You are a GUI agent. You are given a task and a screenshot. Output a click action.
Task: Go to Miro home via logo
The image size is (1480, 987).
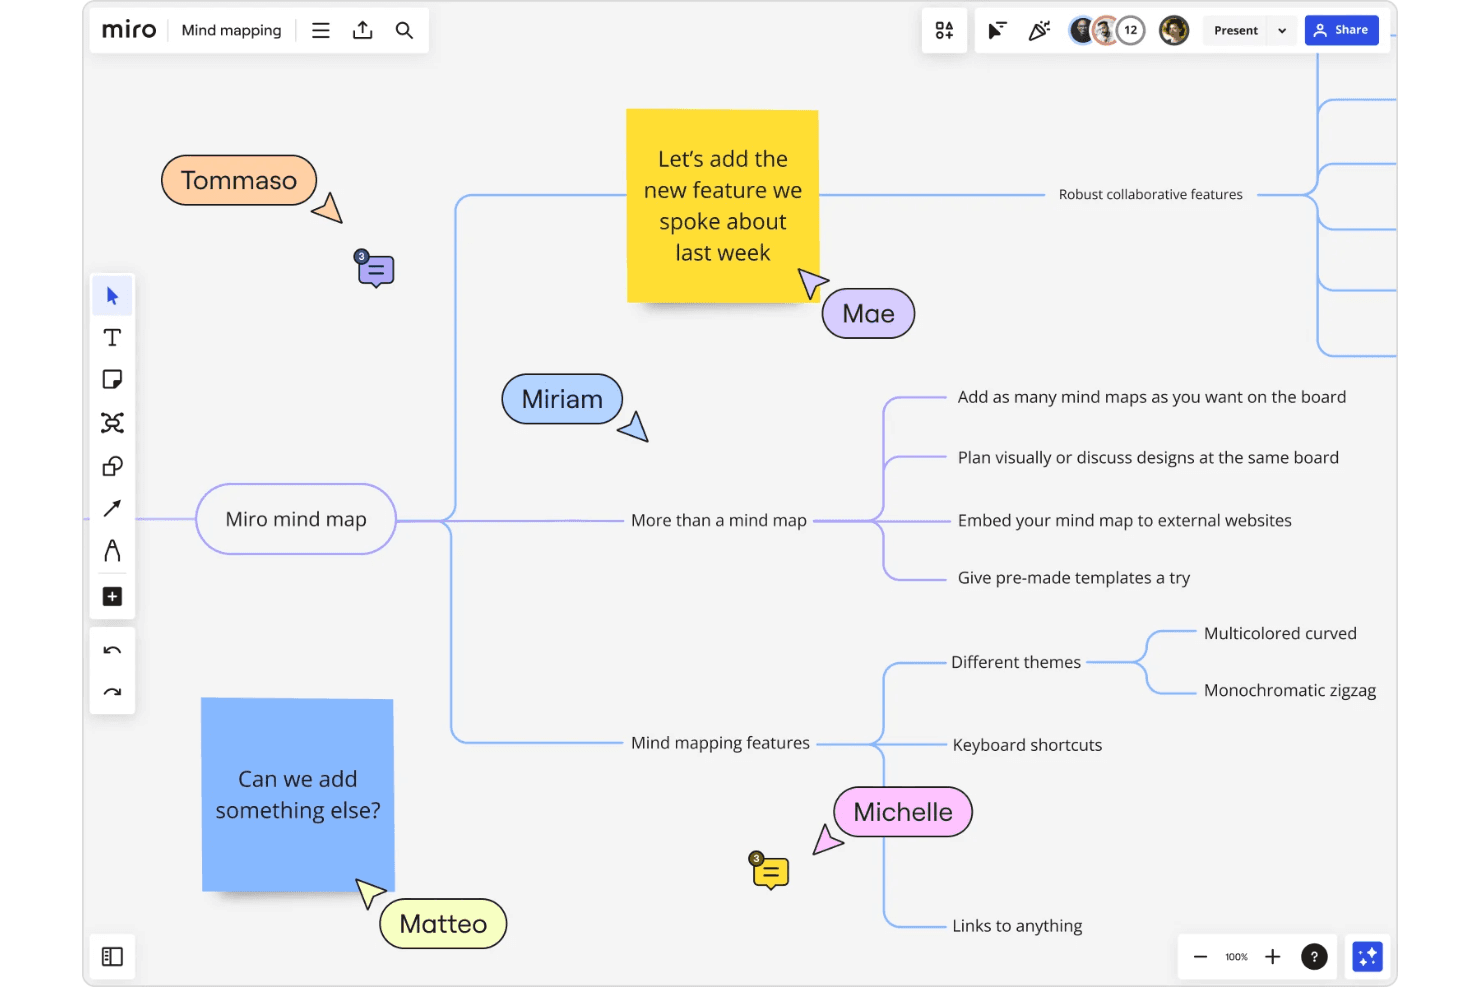pyautogui.click(x=129, y=30)
